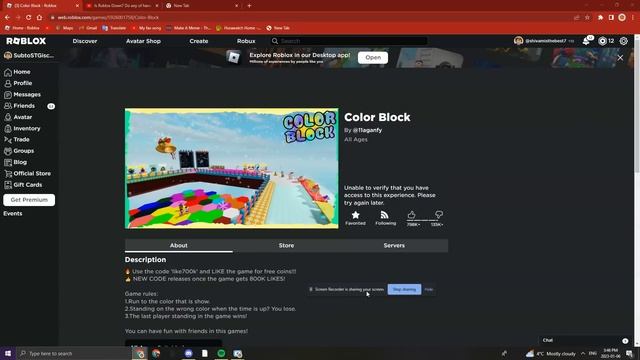Switch to the Store tab
This screenshot has height=360, width=640.
286,245
